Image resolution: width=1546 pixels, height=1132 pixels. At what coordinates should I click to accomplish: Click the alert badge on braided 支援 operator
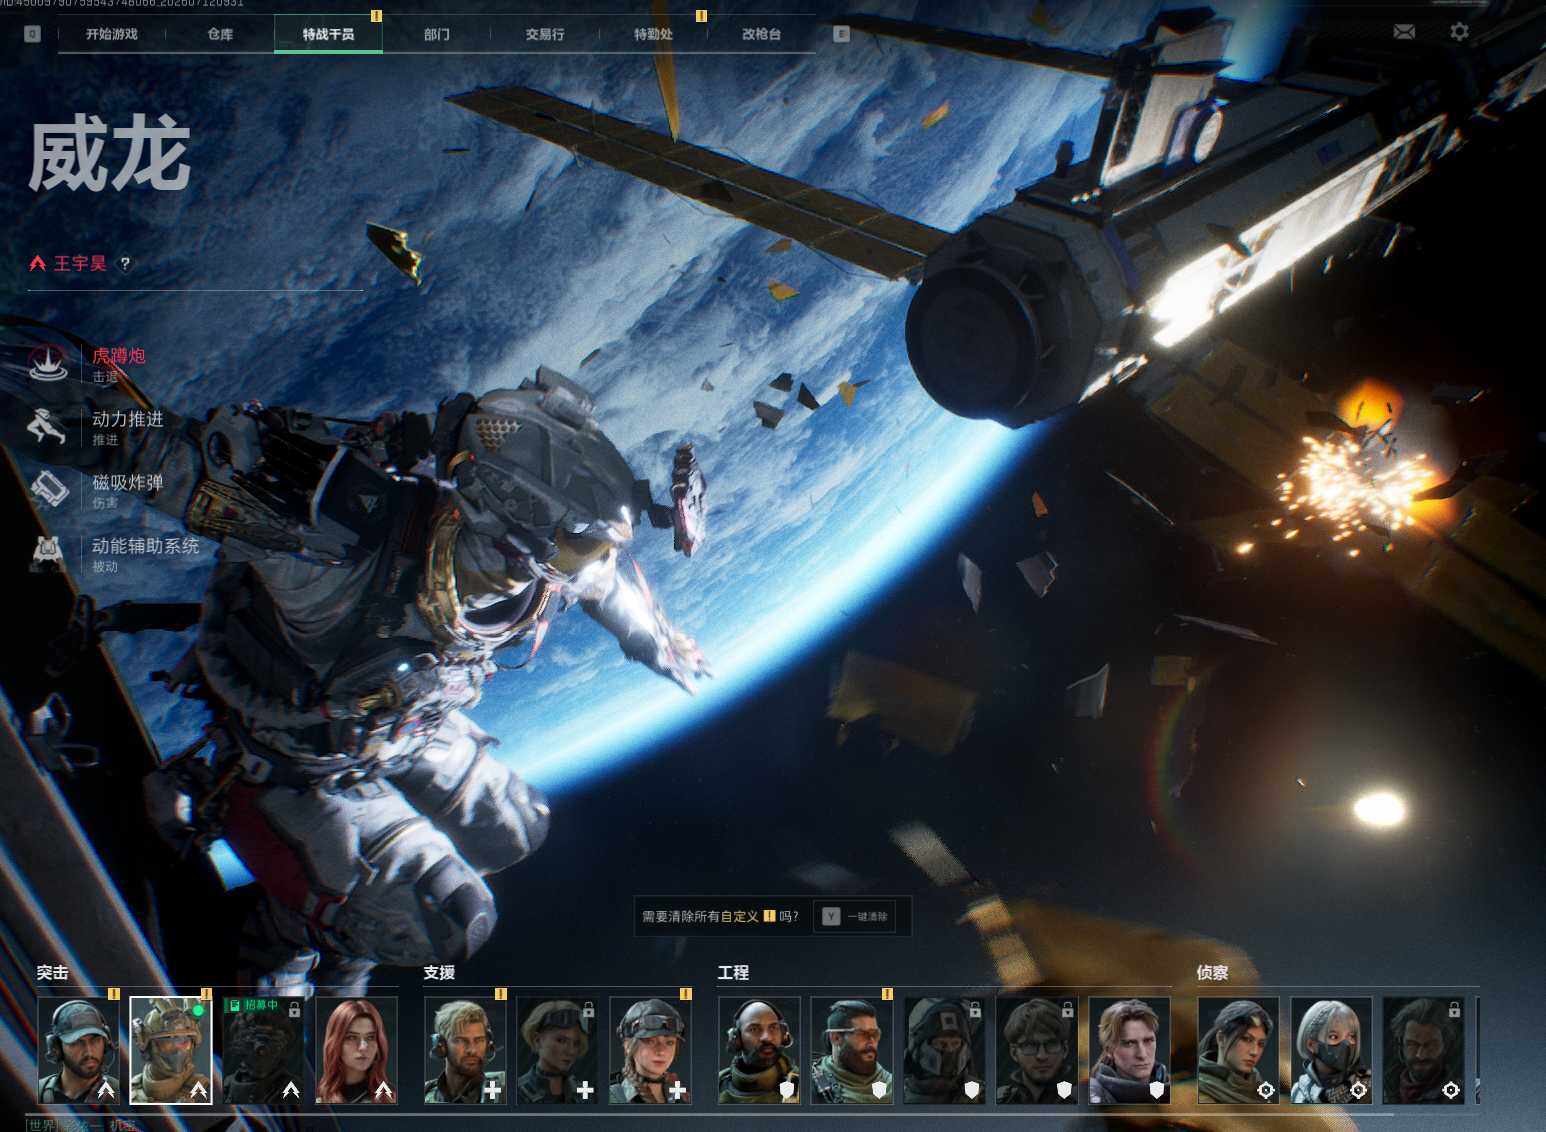(x=685, y=994)
